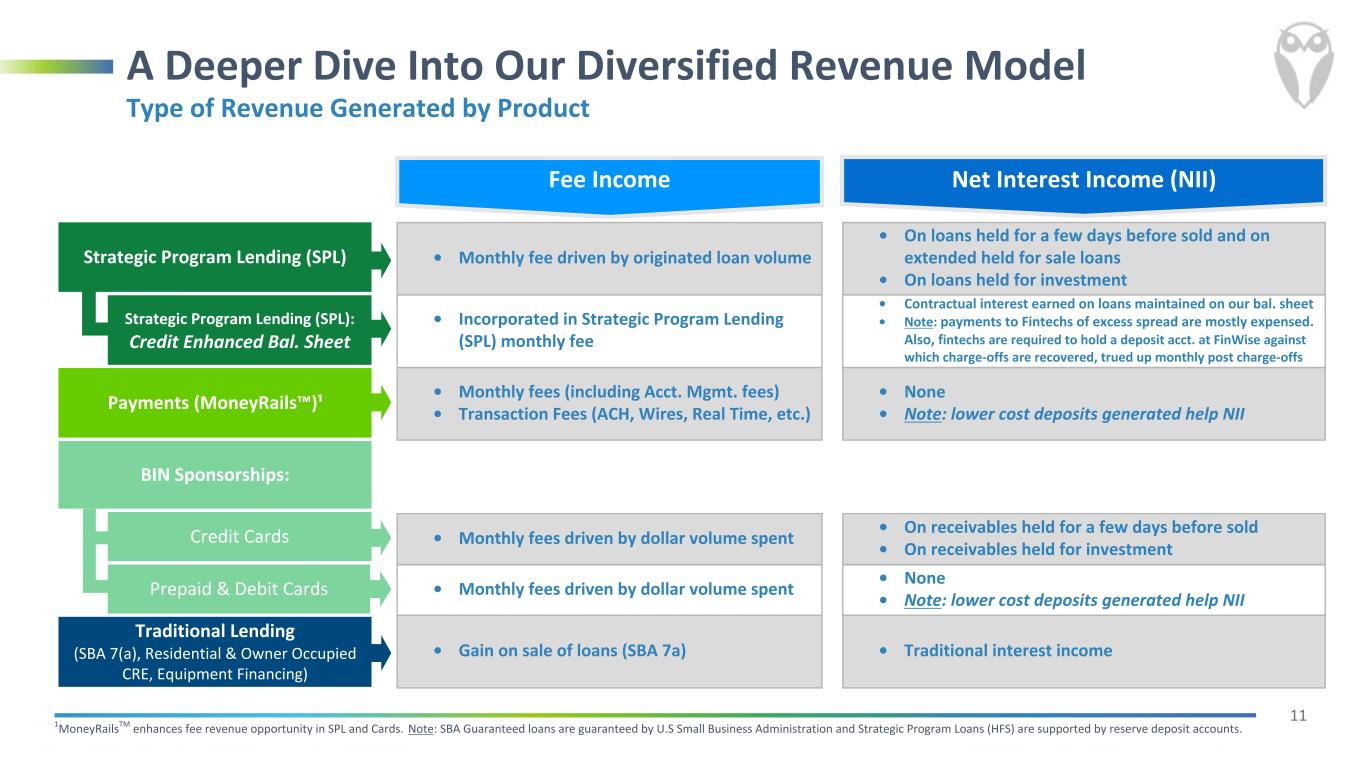Click the arrow on the Payments MoneyRails box

click(381, 402)
